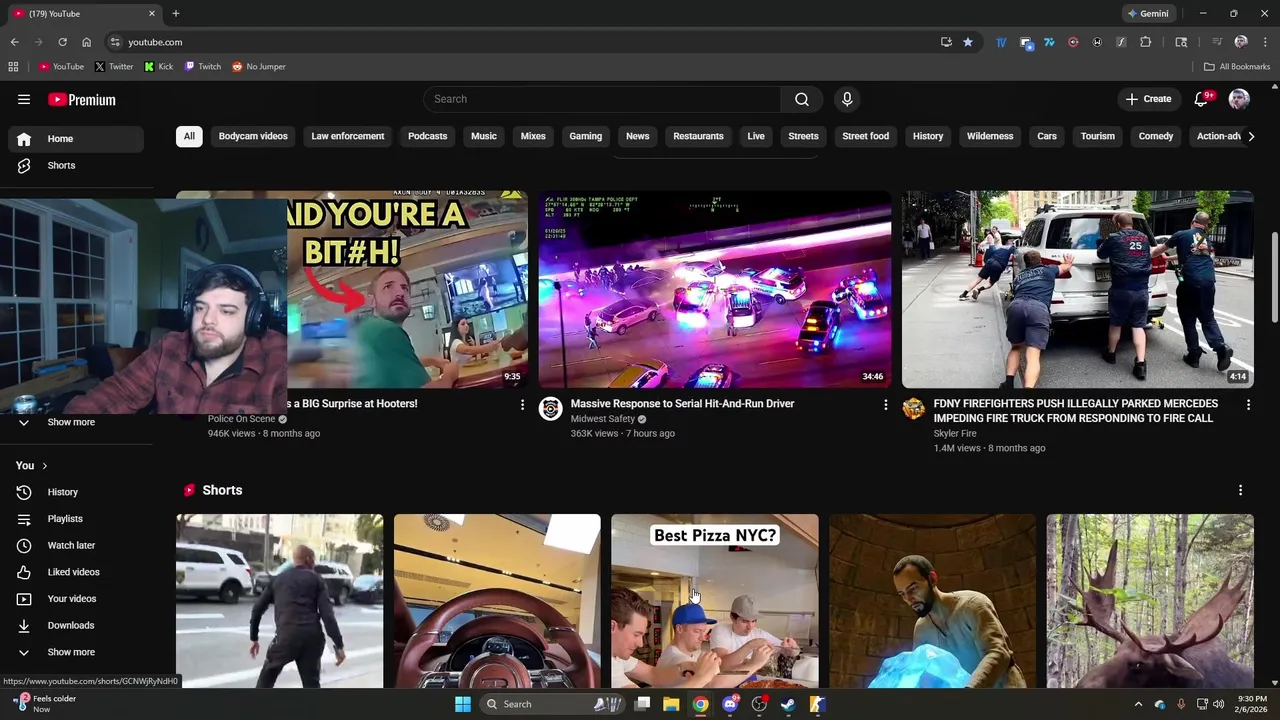
Task: Open the Hooters bodycam video thumbnail
Action: 407,289
